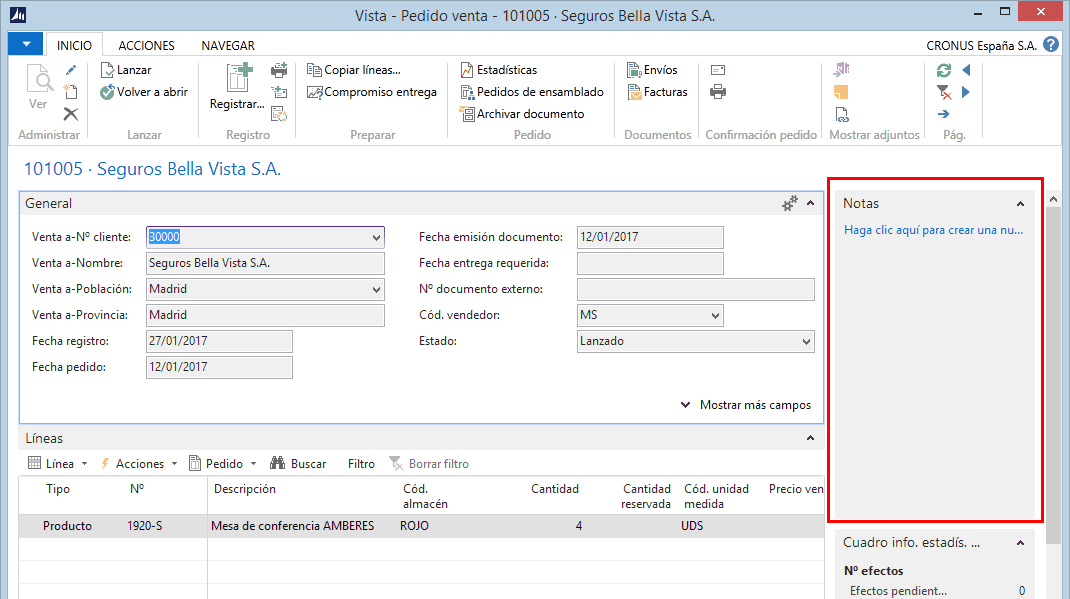Open OneNote from Mostrar adjuntos
Viewport: 1070px width, 599px height.
[x=841, y=68]
